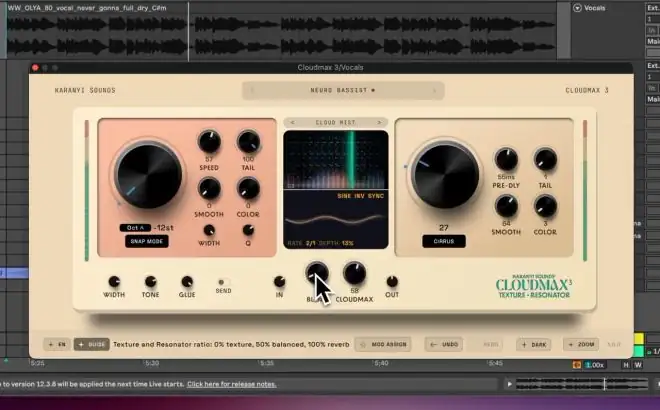Open the Oct A scale dropdown
The image size is (660, 410).
(x=135, y=228)
